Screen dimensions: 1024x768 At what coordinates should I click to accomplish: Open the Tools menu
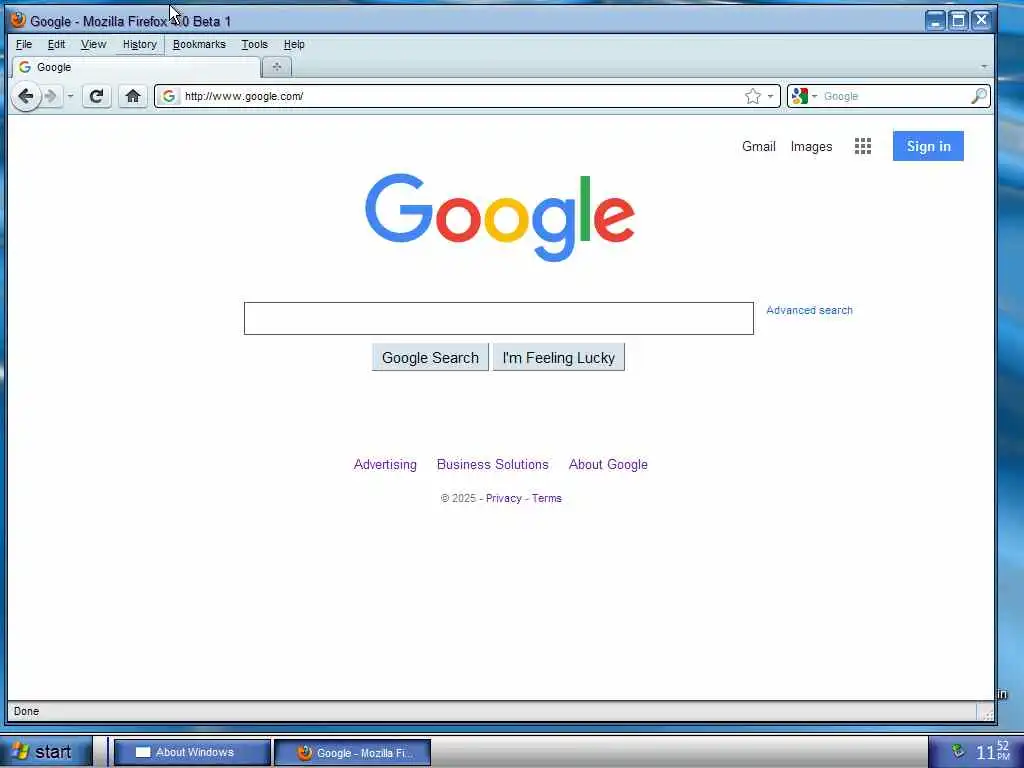(x=254, y=44)
